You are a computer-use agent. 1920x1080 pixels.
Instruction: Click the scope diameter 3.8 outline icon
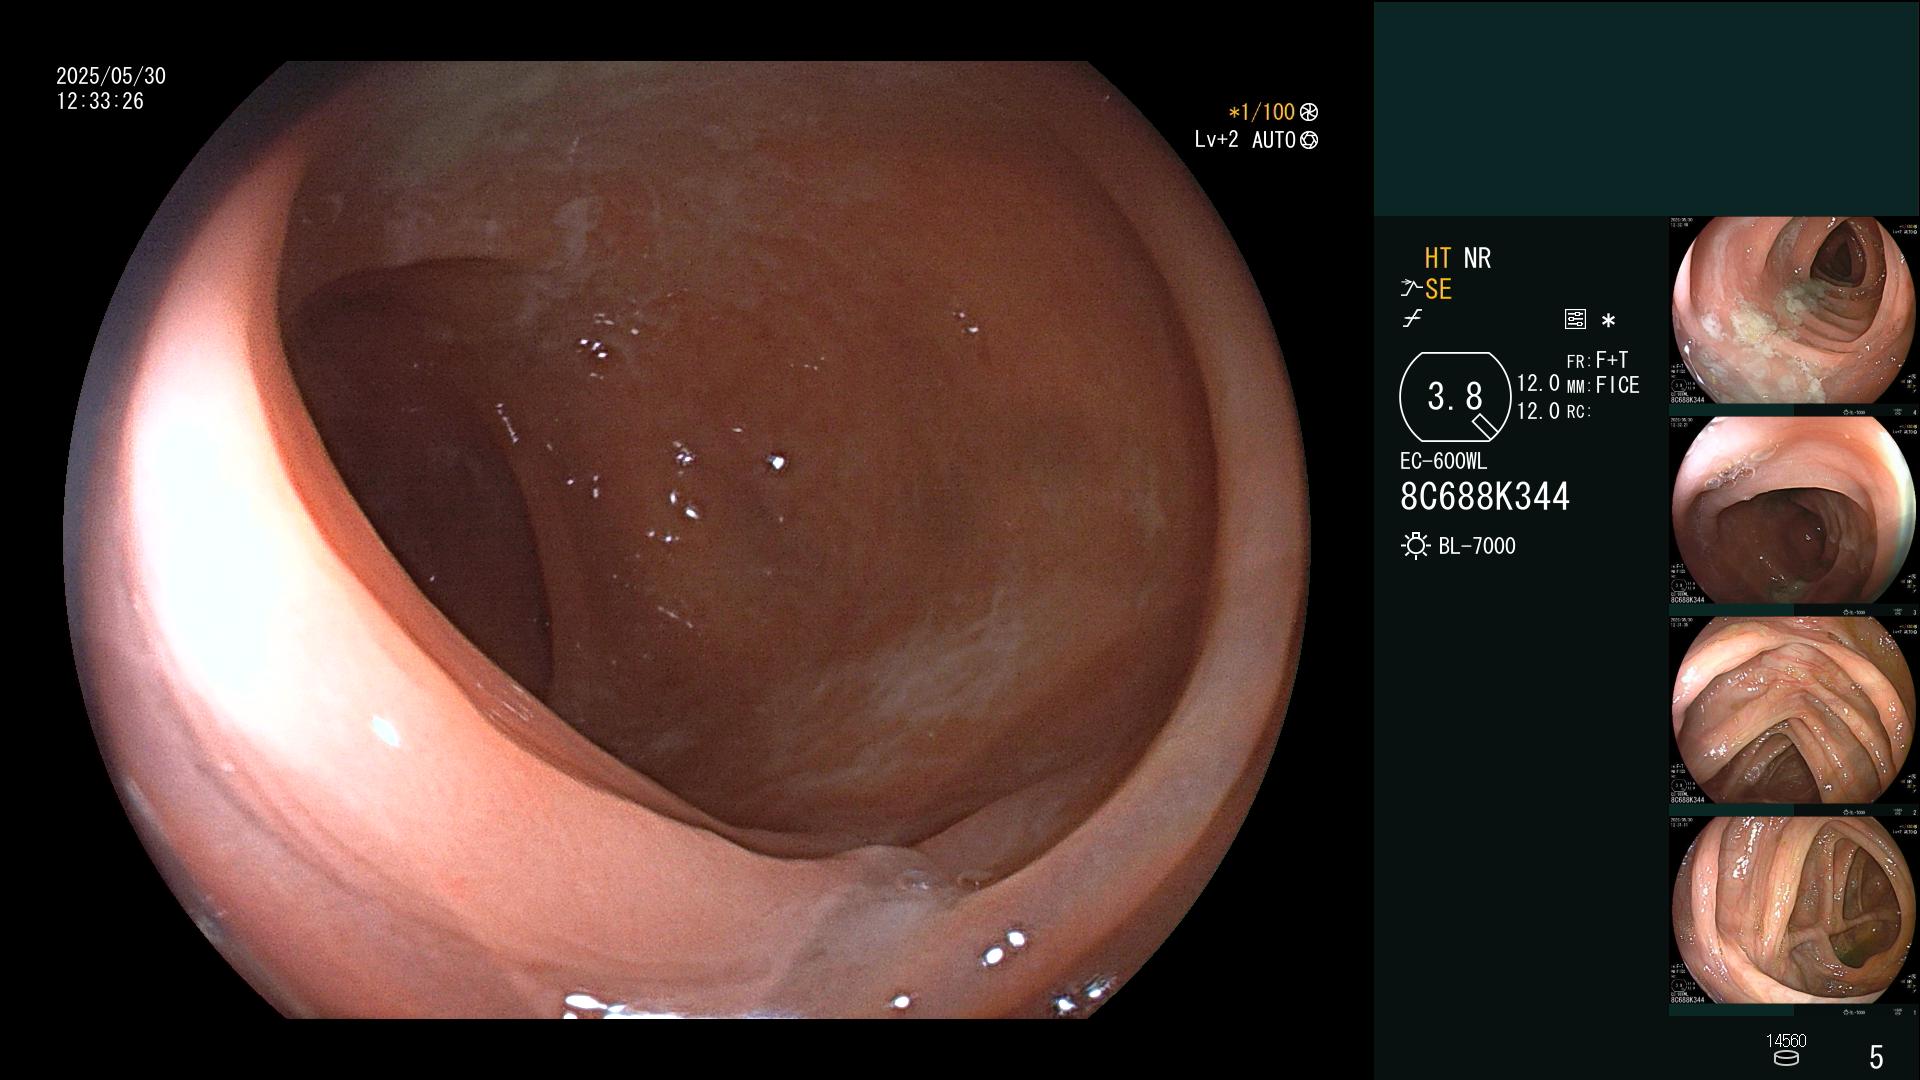(1455, 397)
